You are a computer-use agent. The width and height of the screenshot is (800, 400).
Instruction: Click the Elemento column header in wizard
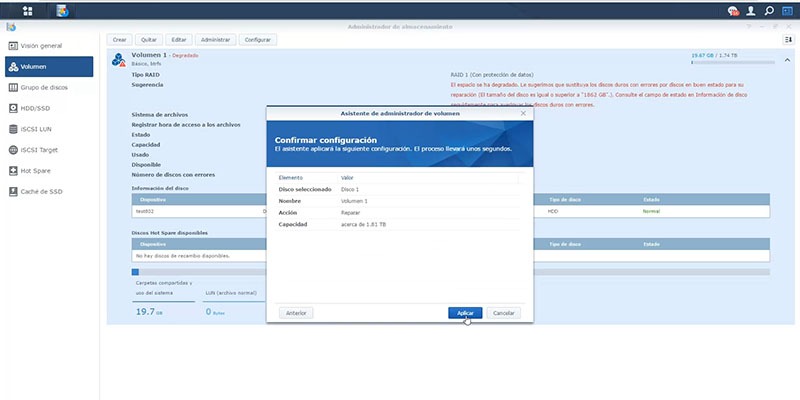290,178
